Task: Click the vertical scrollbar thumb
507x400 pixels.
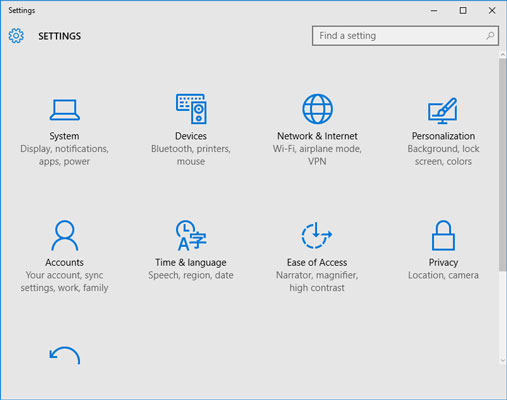Action: pos(503,165)
